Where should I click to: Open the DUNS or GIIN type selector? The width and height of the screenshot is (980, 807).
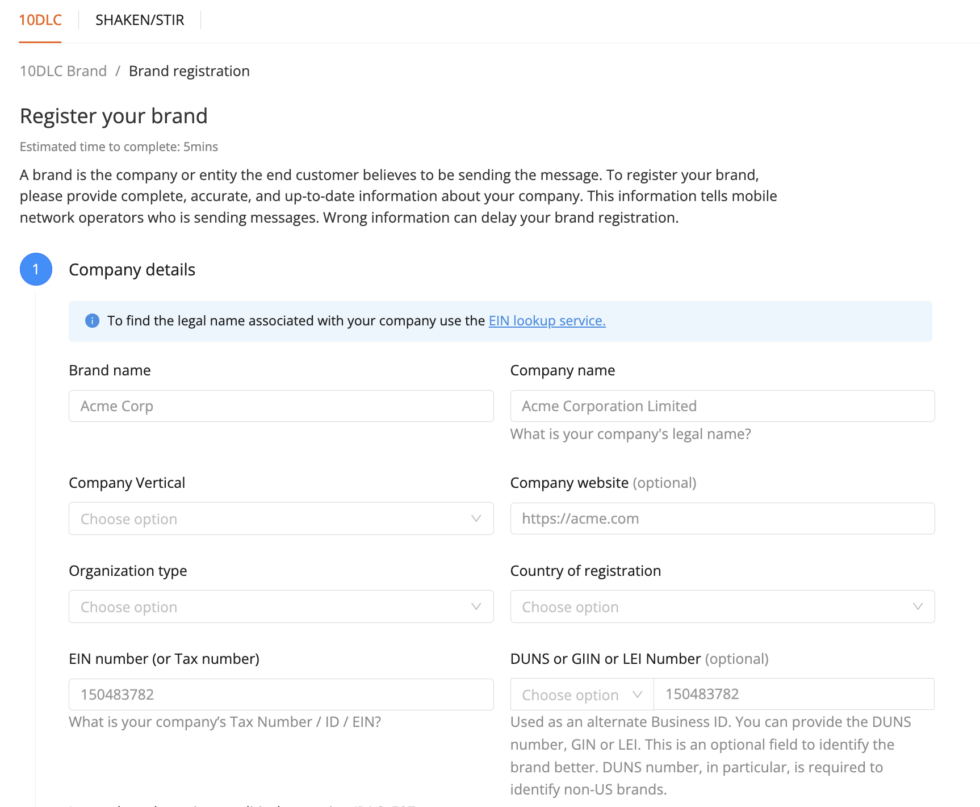(580, 694)
